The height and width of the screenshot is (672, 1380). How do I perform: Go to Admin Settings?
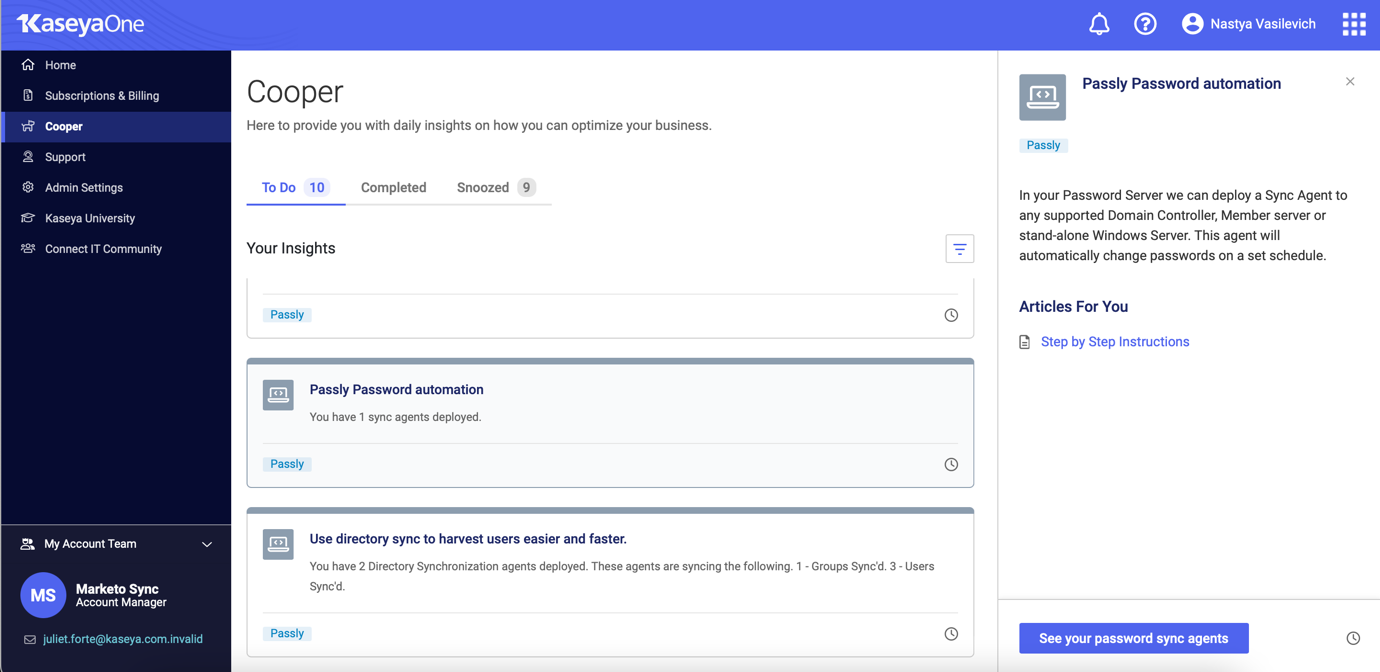(x=83, y=188)
